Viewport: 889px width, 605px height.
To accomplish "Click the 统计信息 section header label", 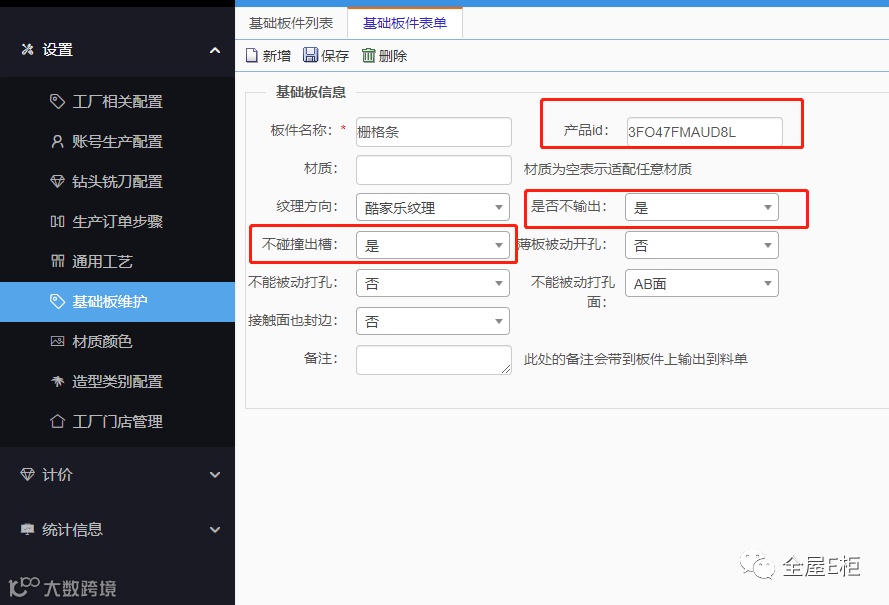I will [72, 530].
